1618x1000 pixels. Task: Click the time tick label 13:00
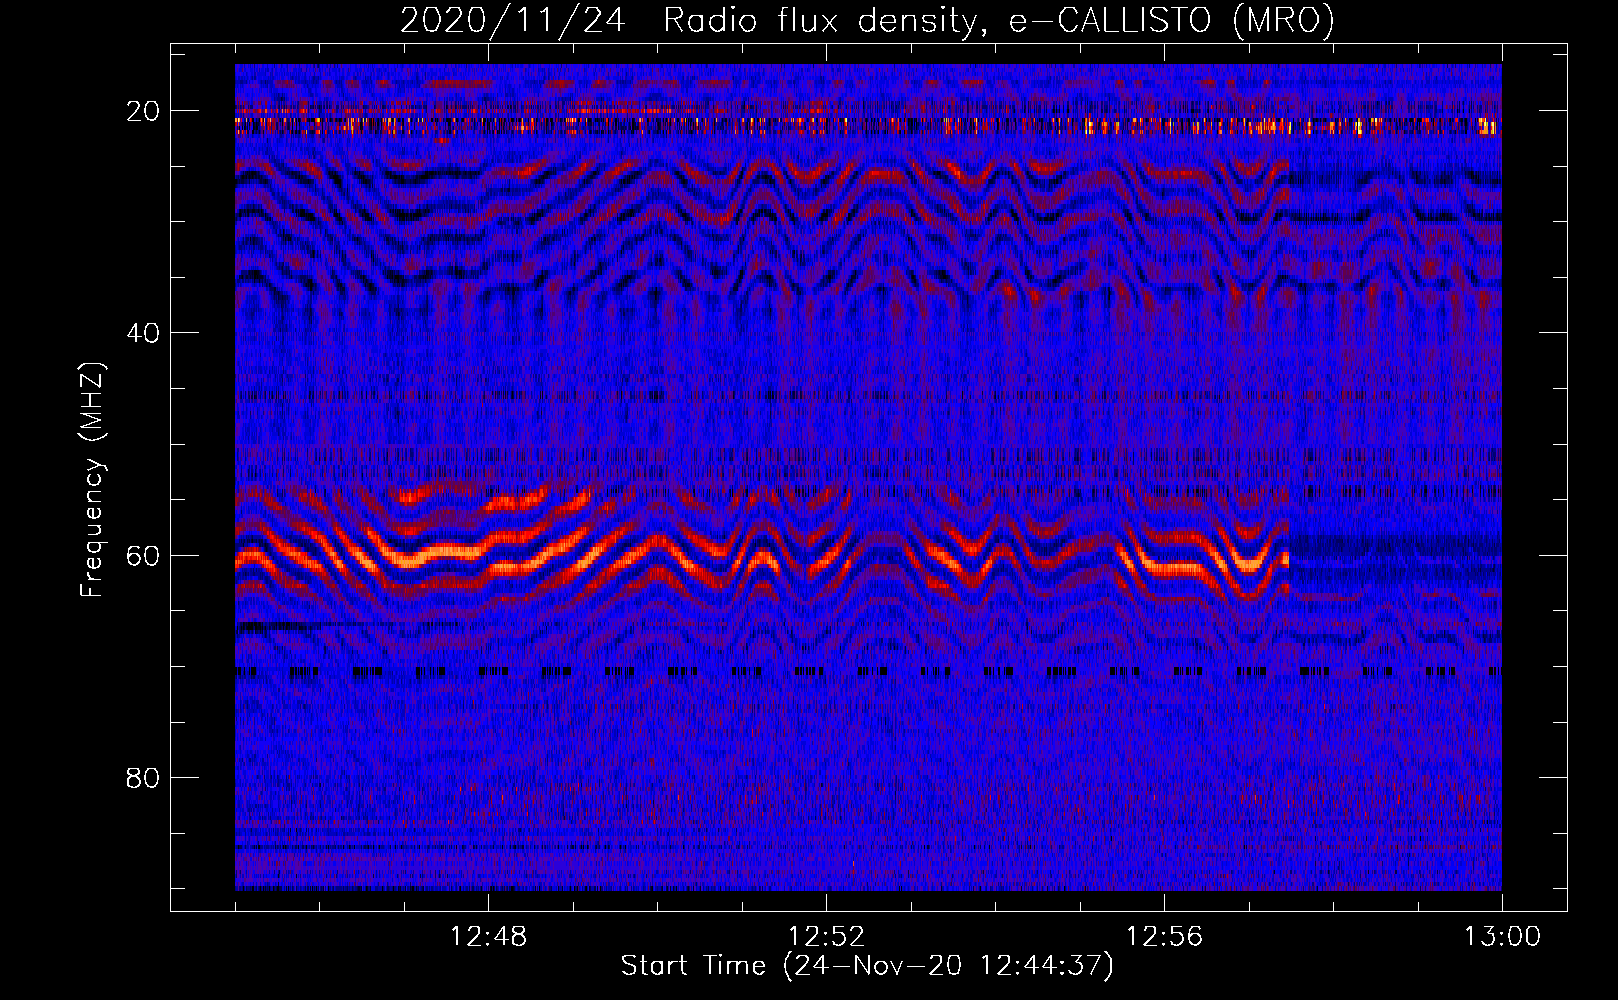click(1502, 937)
